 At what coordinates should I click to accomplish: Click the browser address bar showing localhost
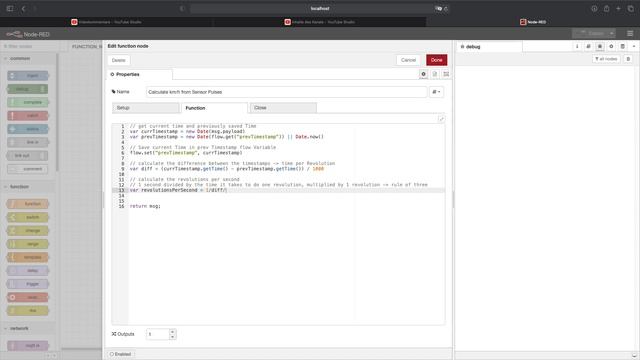320,9
